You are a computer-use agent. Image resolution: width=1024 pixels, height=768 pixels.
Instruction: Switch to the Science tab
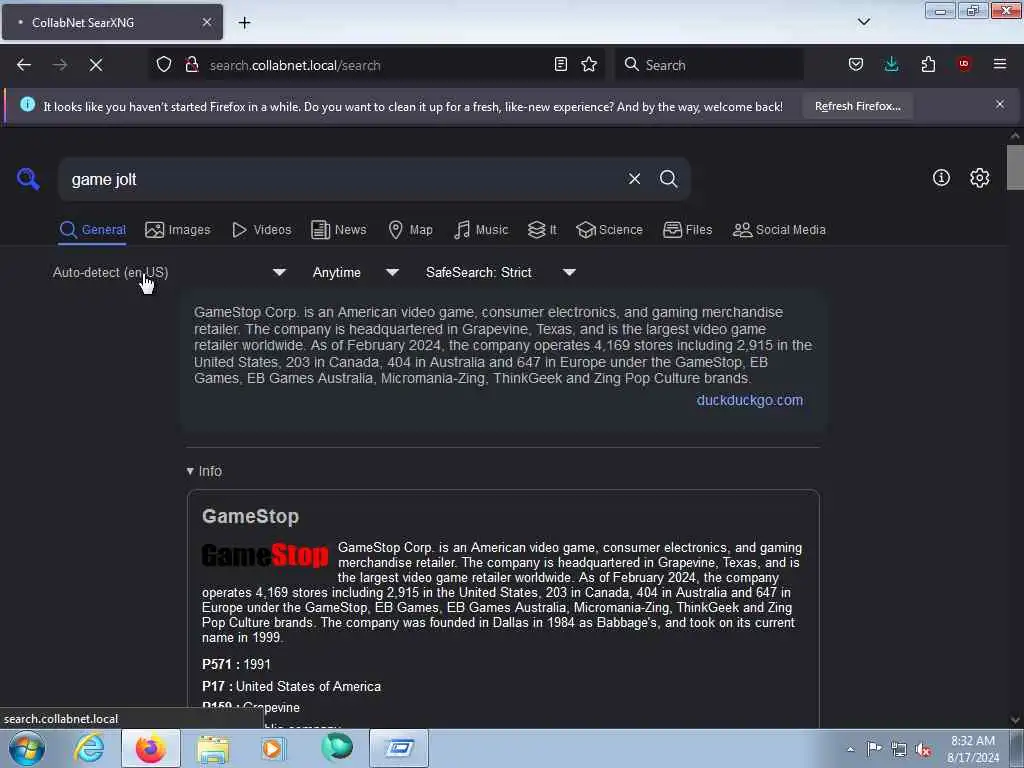[609, 230]
